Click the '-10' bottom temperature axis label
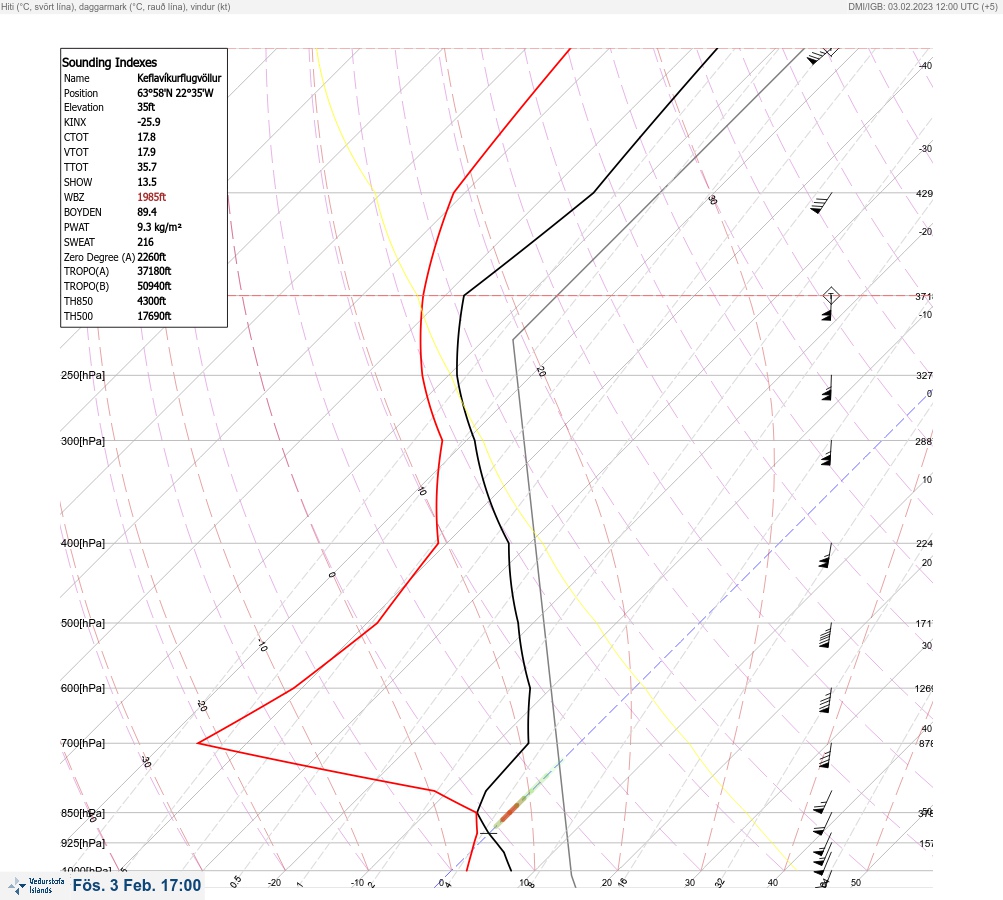 point(358,883)
